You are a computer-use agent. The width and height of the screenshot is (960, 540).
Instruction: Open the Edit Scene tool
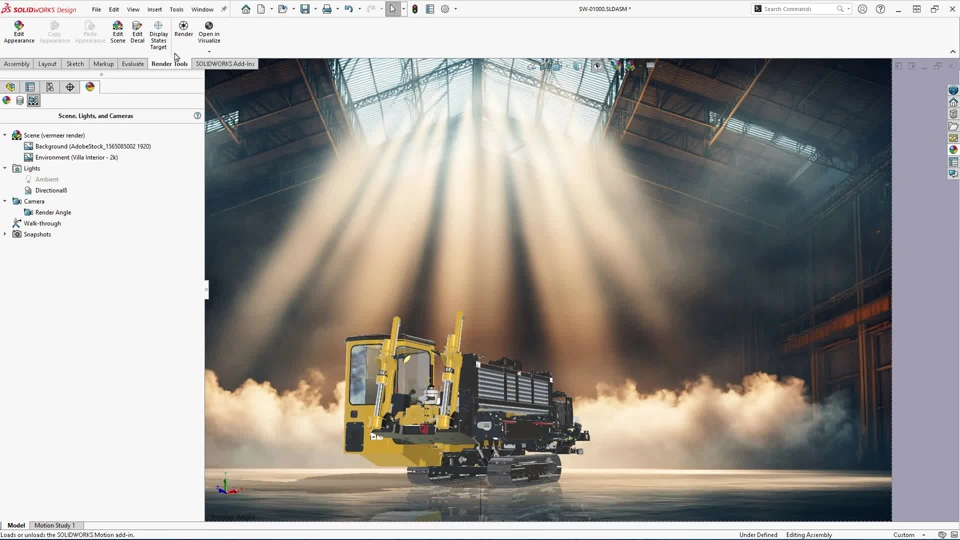click(x=118, y=32)
